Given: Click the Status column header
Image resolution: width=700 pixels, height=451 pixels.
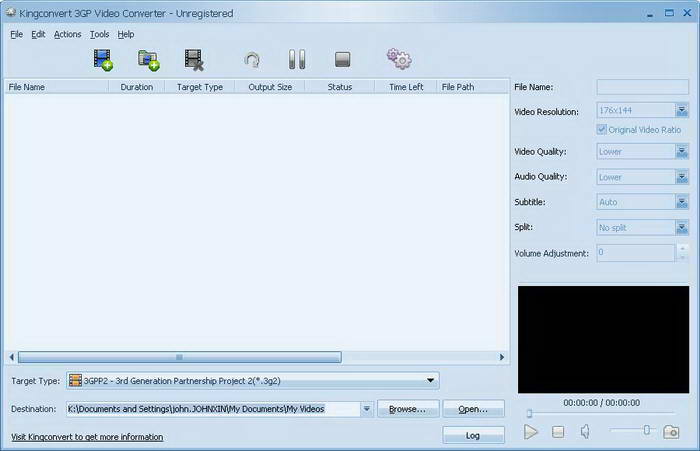Looking at the screenshot, I should click(x=340, y=87).
